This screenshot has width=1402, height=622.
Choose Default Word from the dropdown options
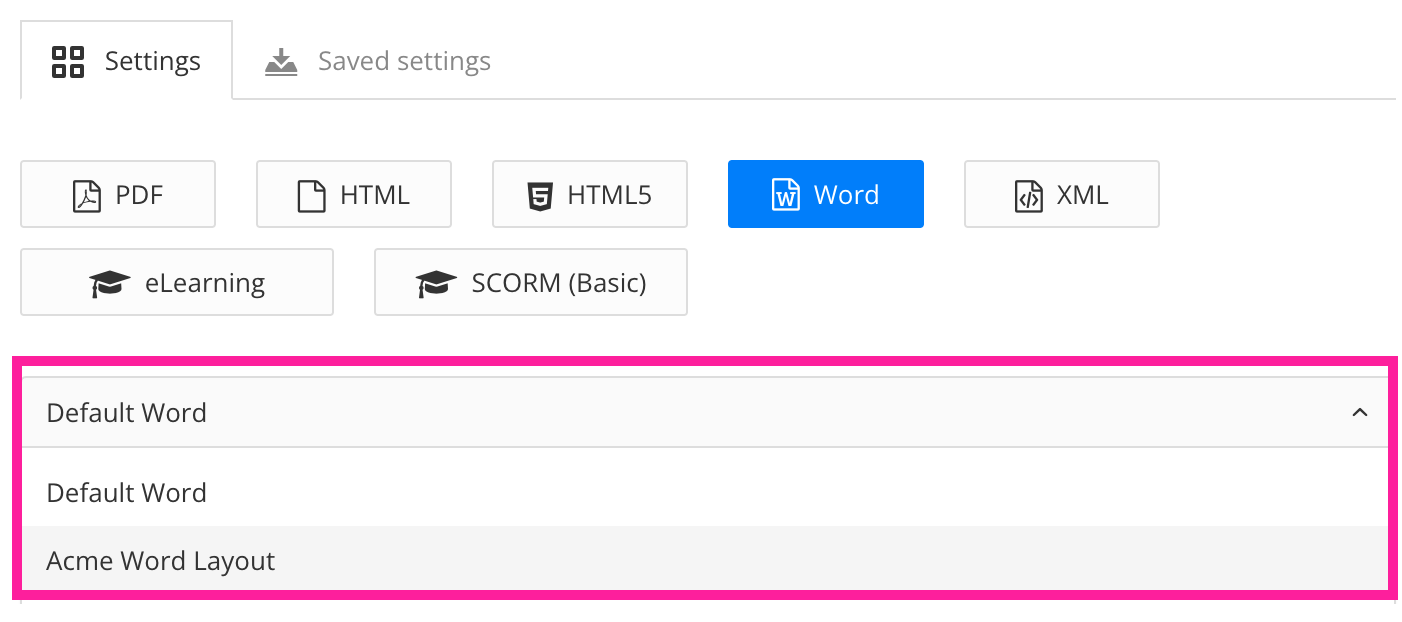126,492
